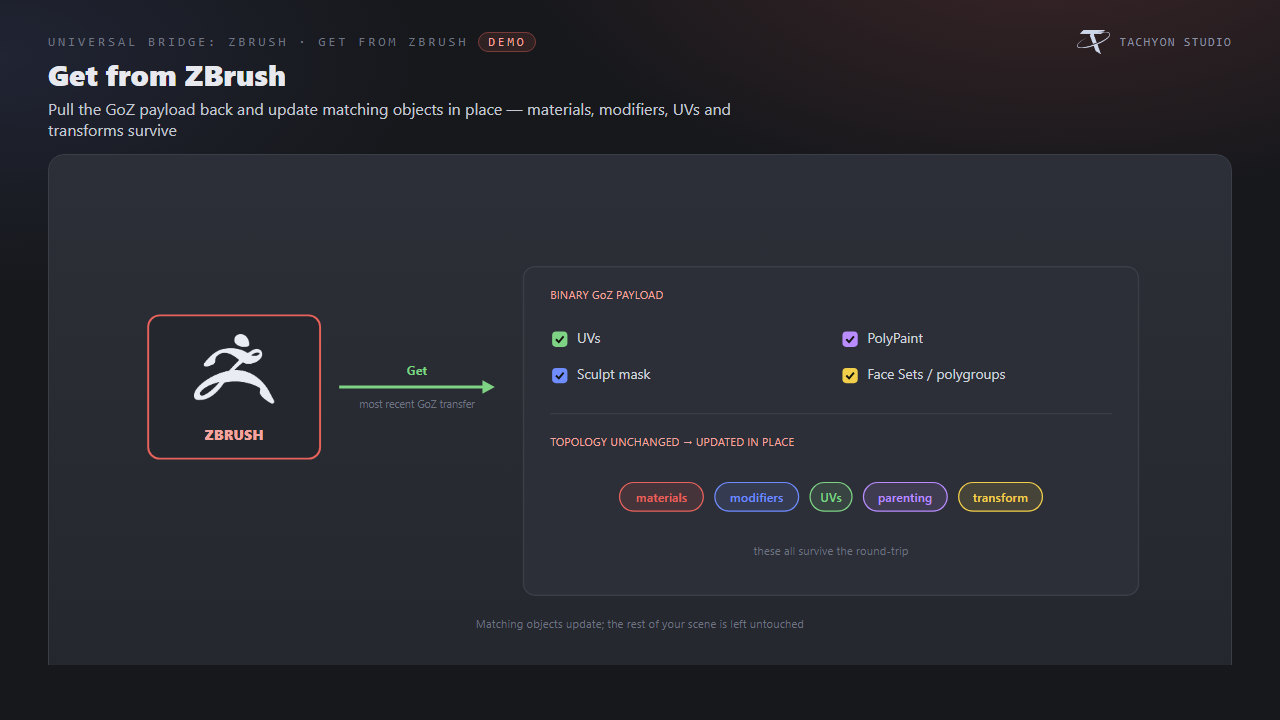Click the Tachyon Studio logo icon
The height and width of the screenshot is (720, 1280).
[1093, 41]
